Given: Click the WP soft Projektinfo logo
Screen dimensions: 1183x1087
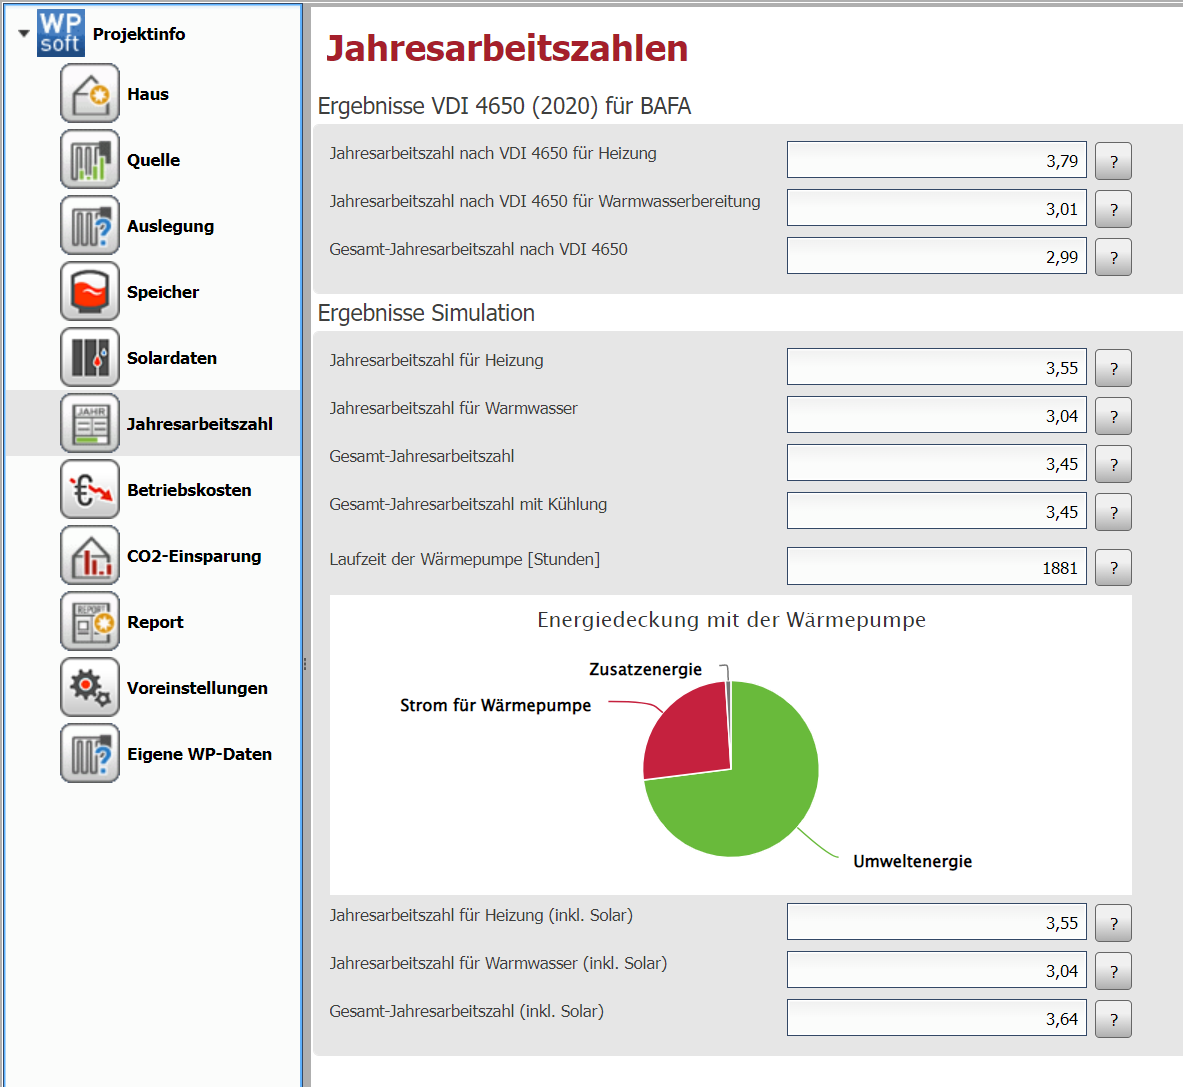Looking at the screenshot, I should coord(61,34).
